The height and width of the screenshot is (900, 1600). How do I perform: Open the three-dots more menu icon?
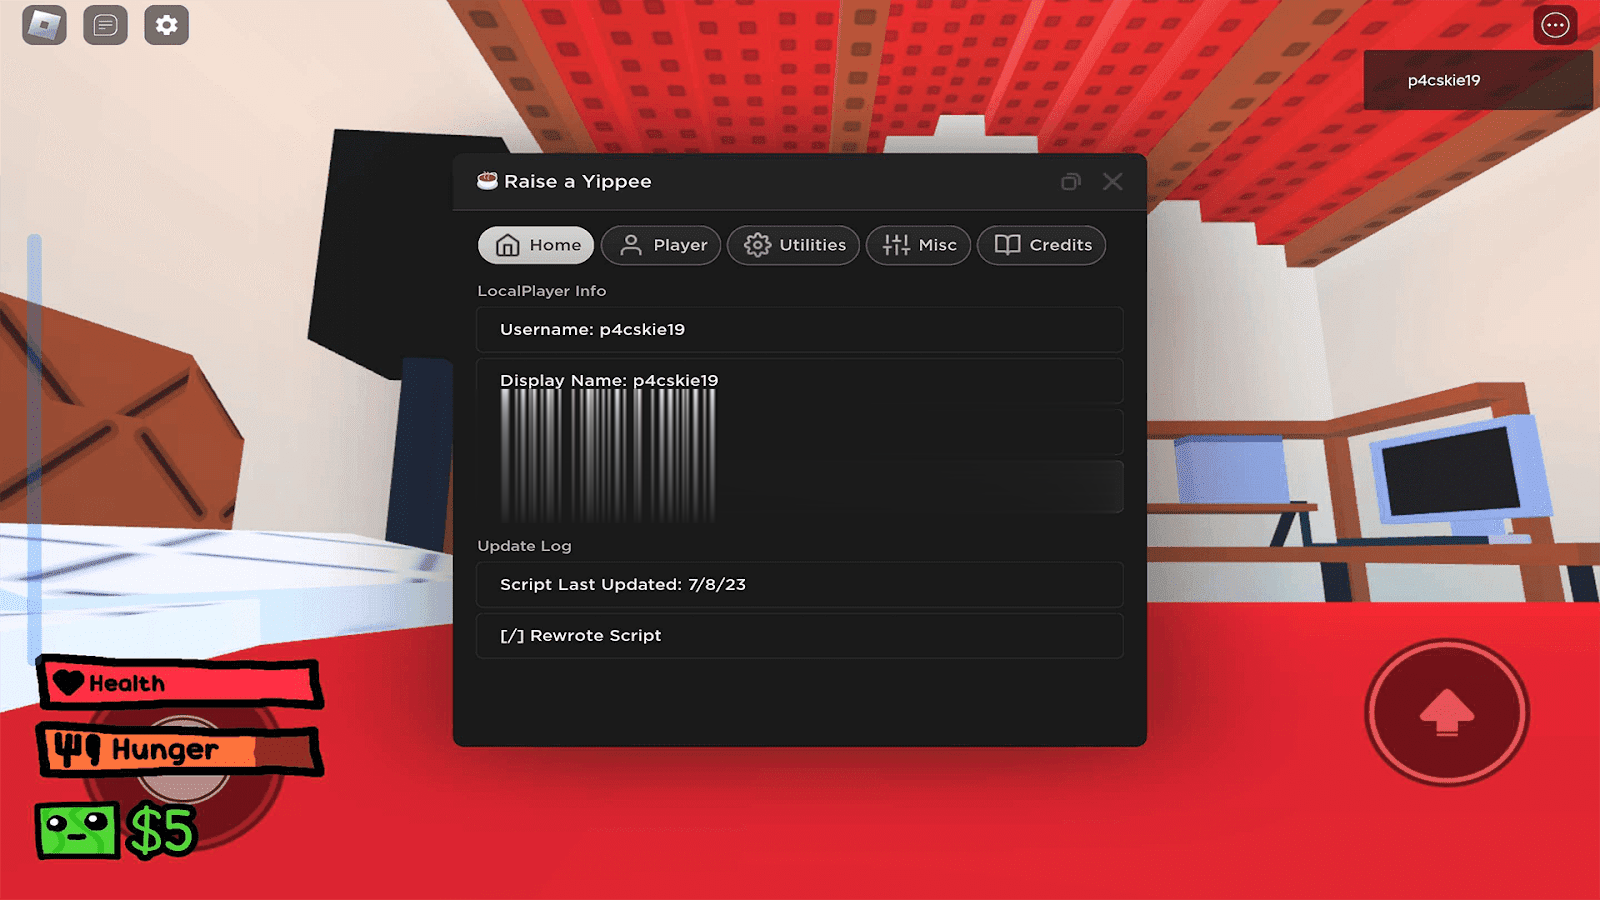point(1555,25)
